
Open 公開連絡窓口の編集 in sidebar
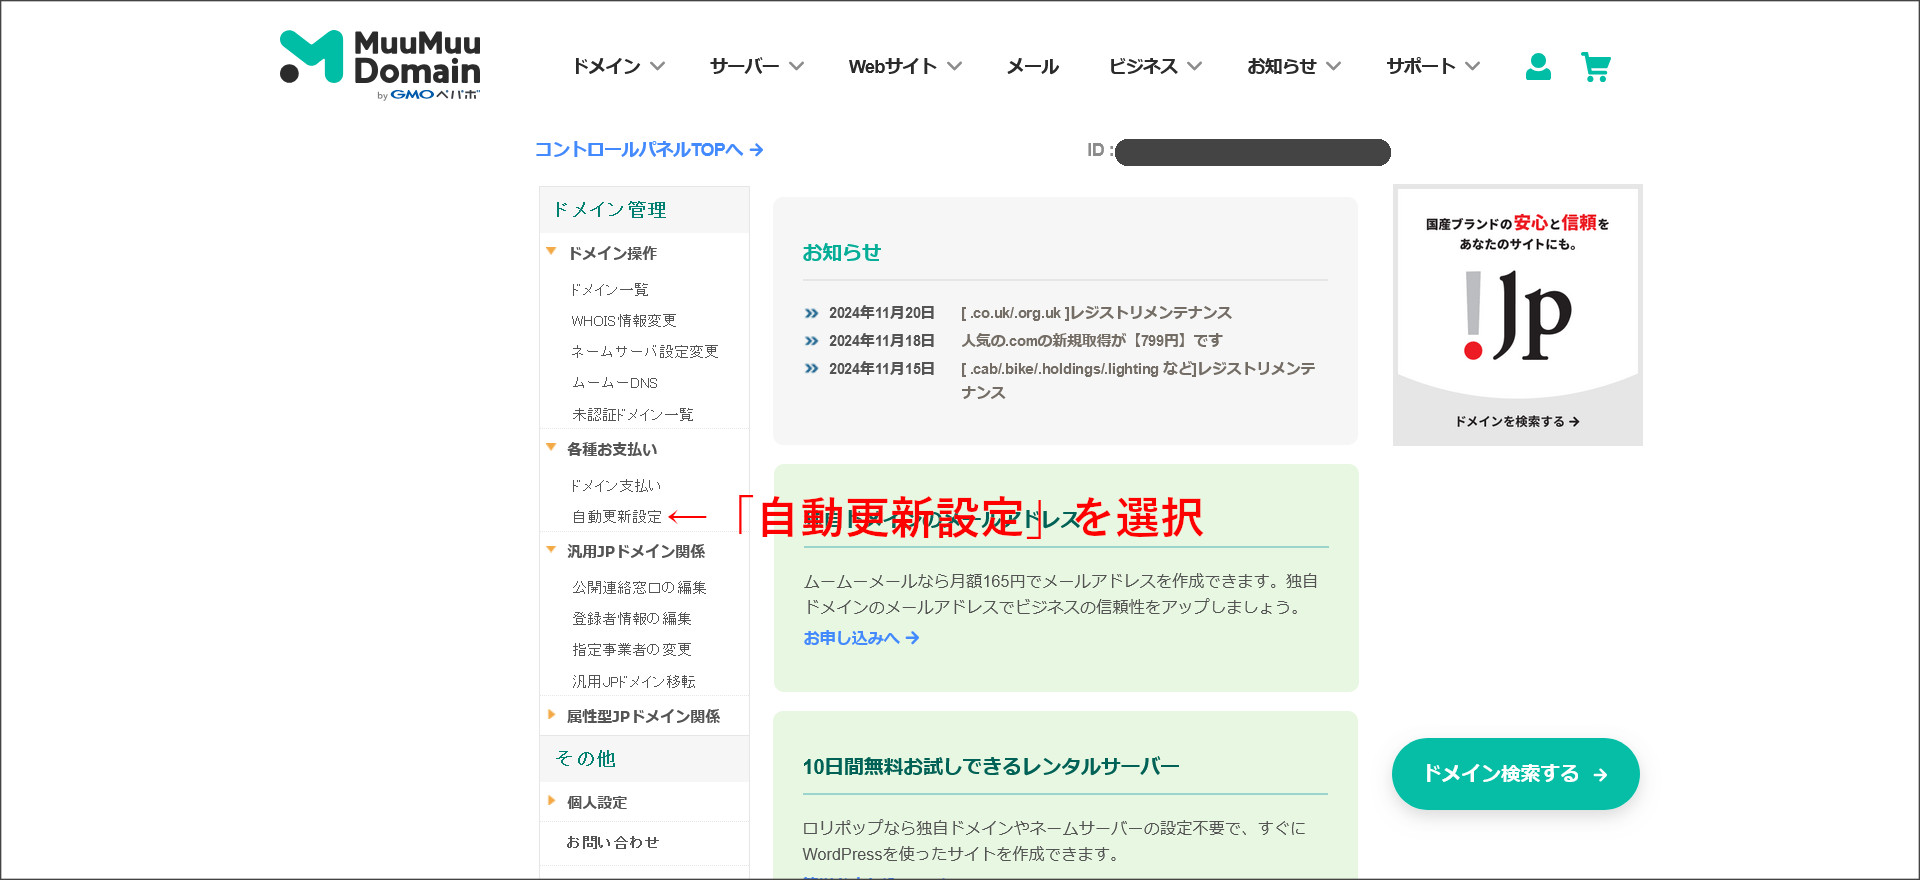click(639, 588)
